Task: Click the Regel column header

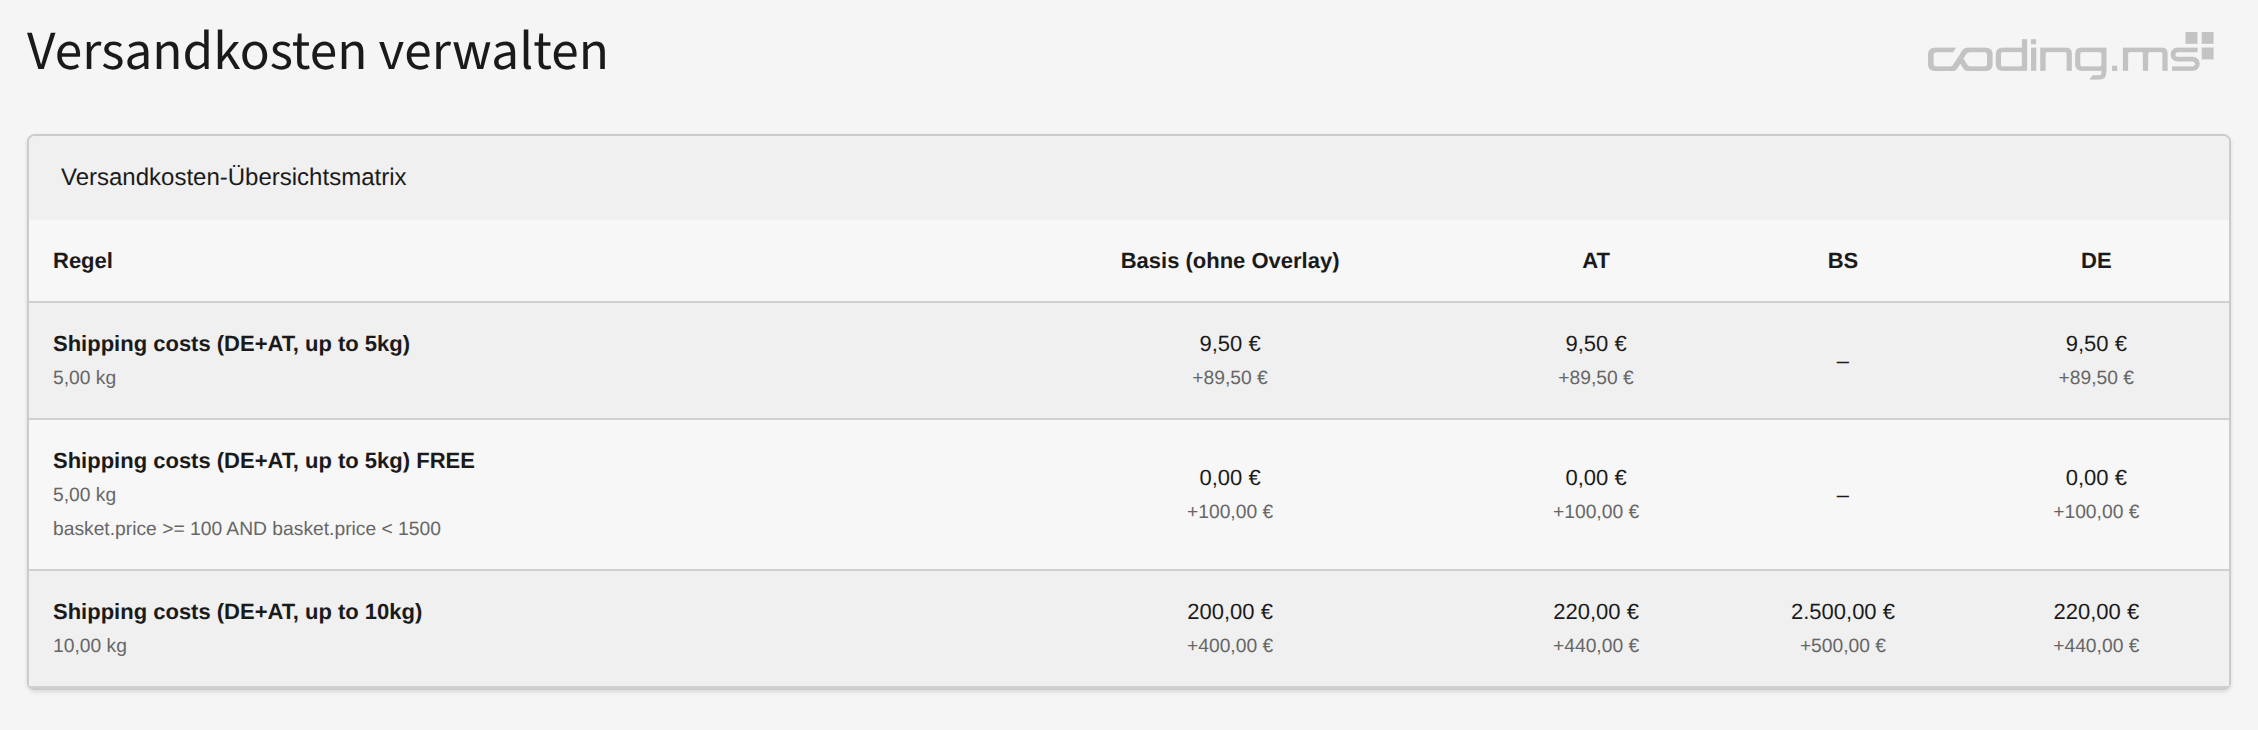Action: click(x=82, y=261)
